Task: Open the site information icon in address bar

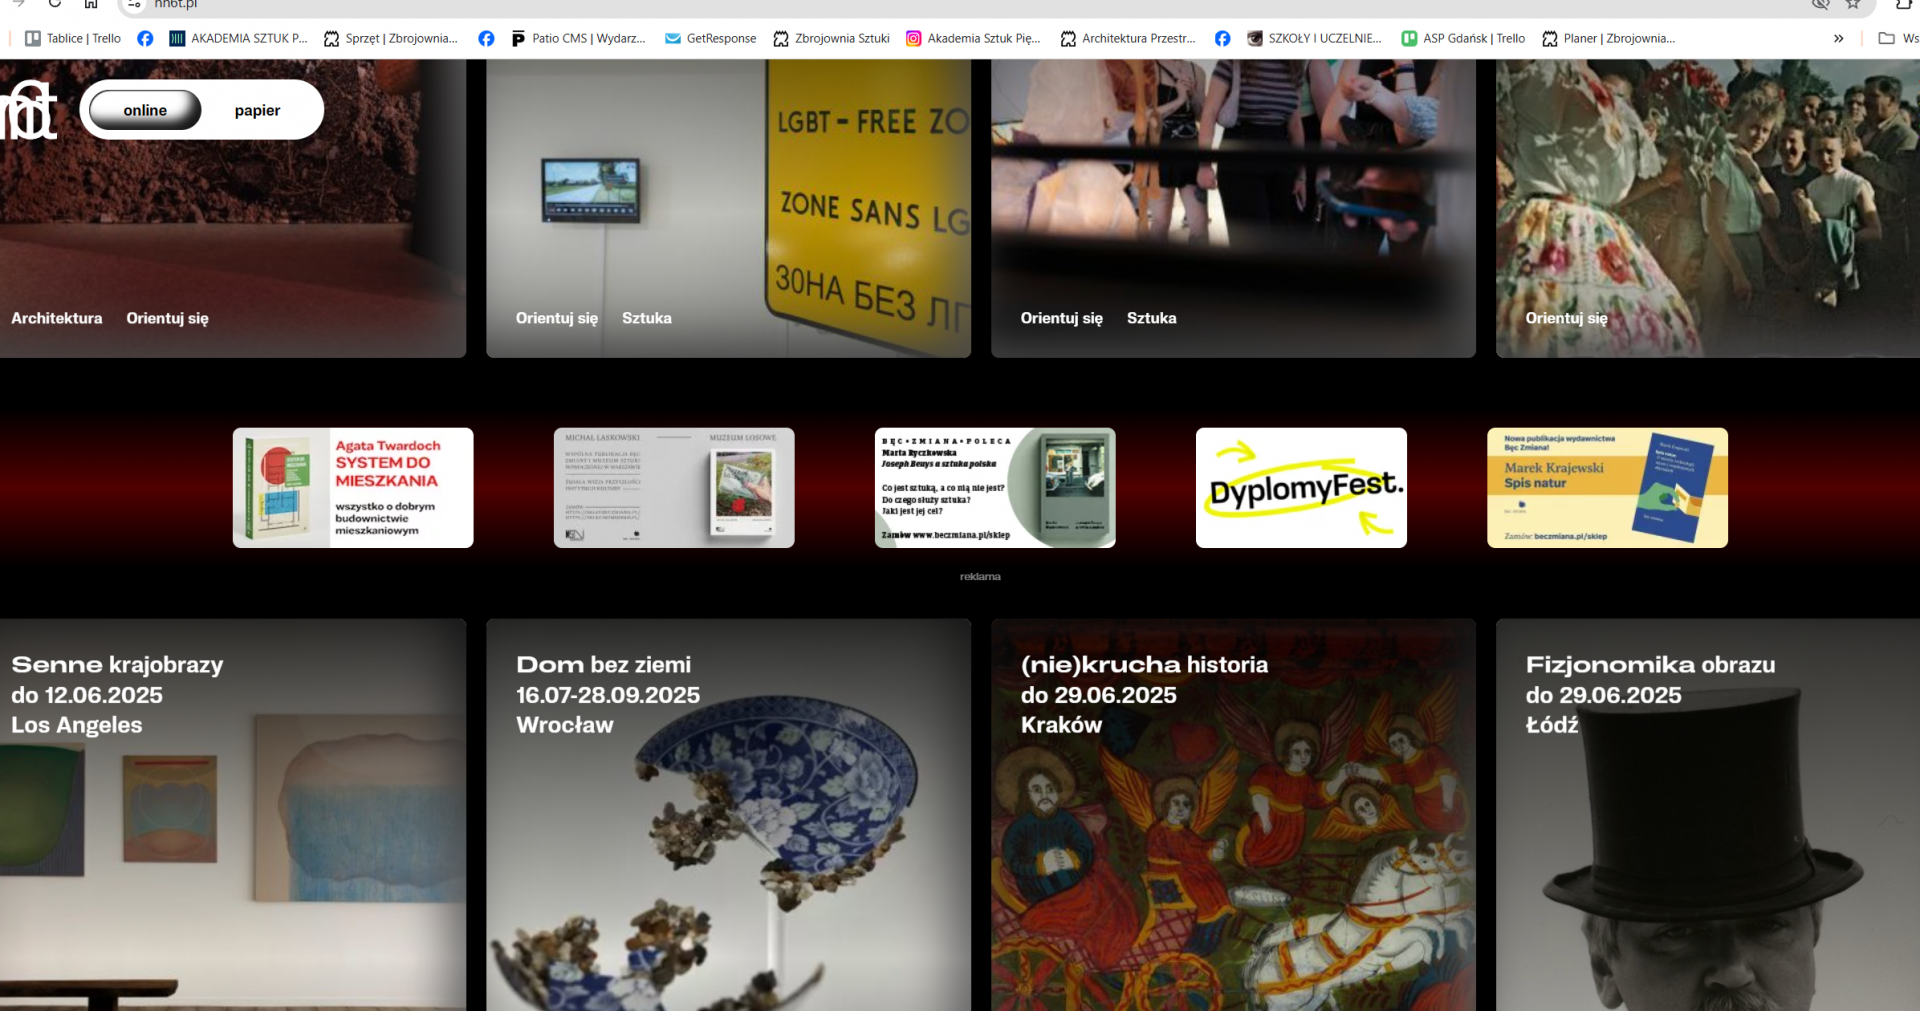Action: point(134,4)
